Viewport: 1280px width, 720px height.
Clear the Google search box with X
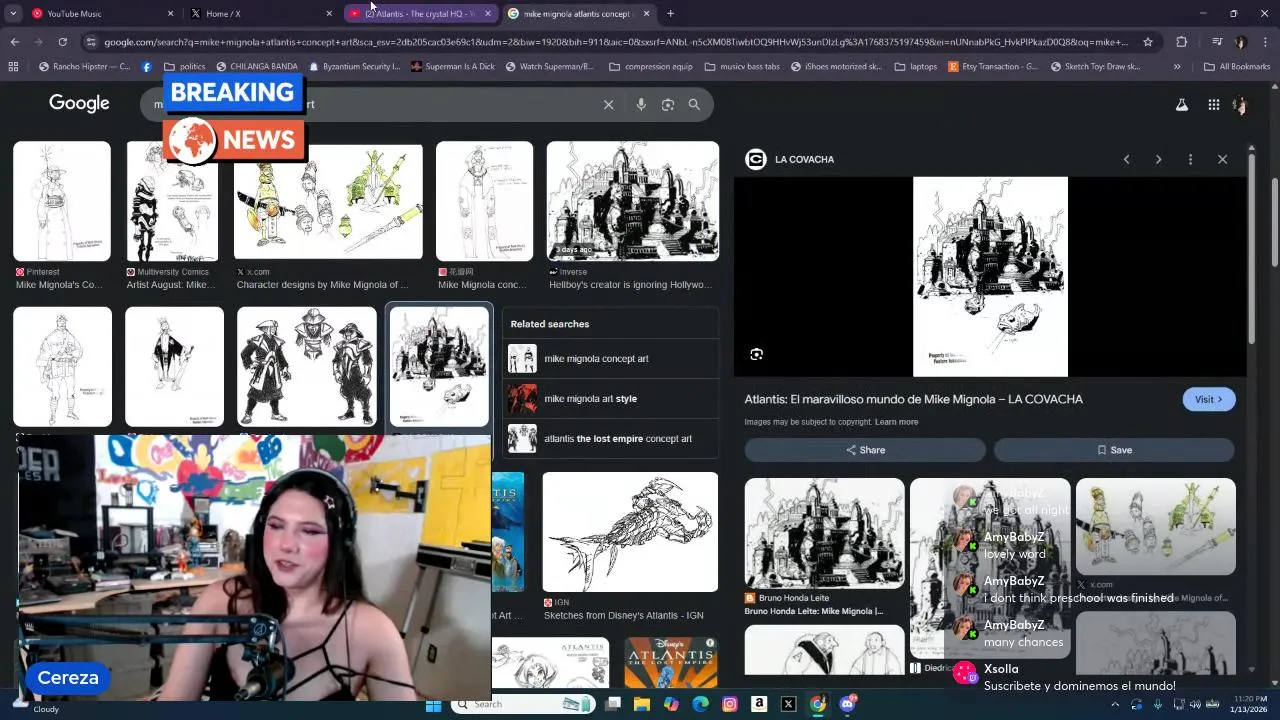coord(608,104)
